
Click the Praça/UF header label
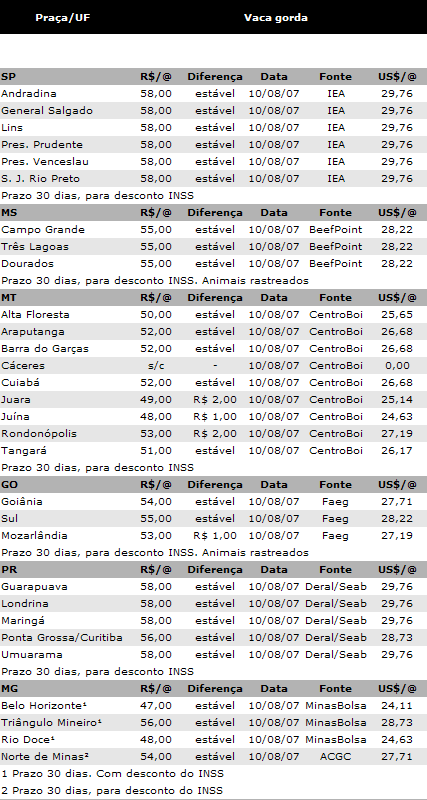point(57,18)
